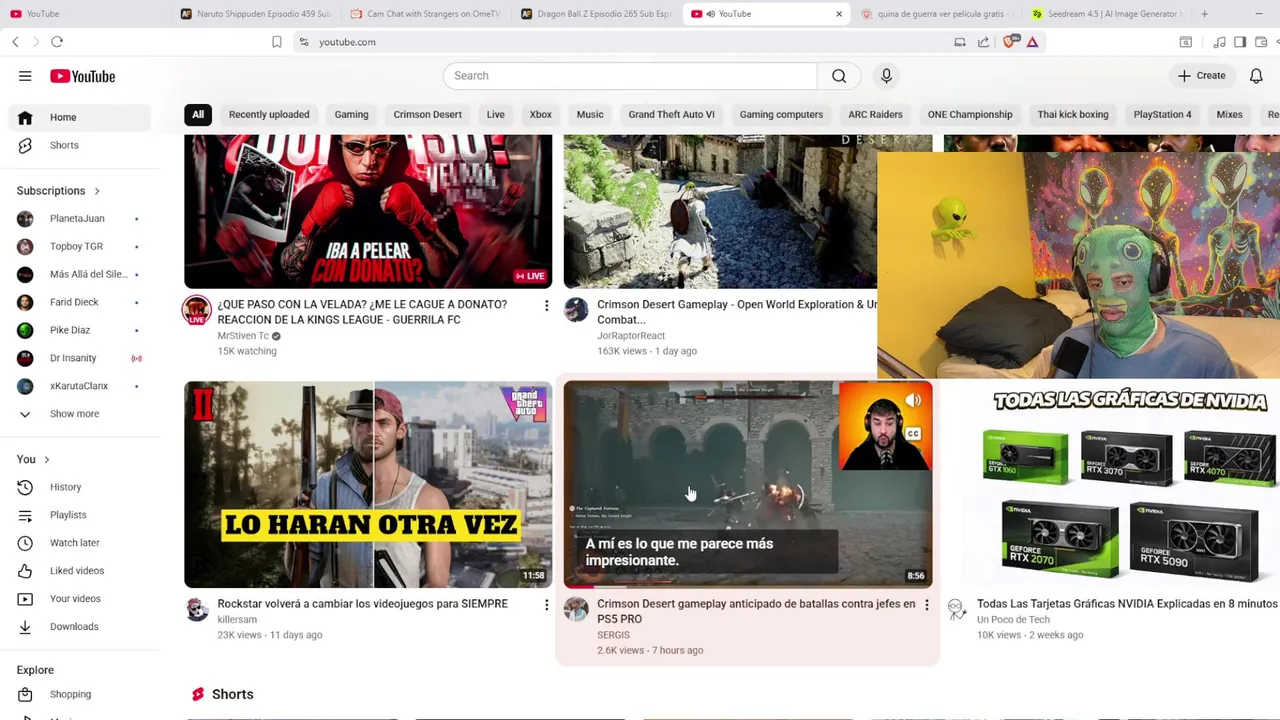Select the Gaming computers chip
This screenshot has width=1280, height=720.
(781, 114)
